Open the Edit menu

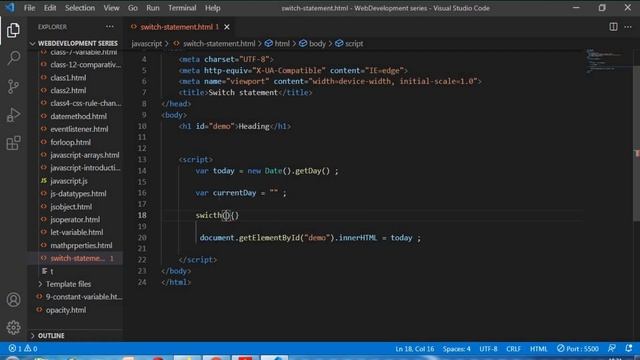tap(50, 8)
